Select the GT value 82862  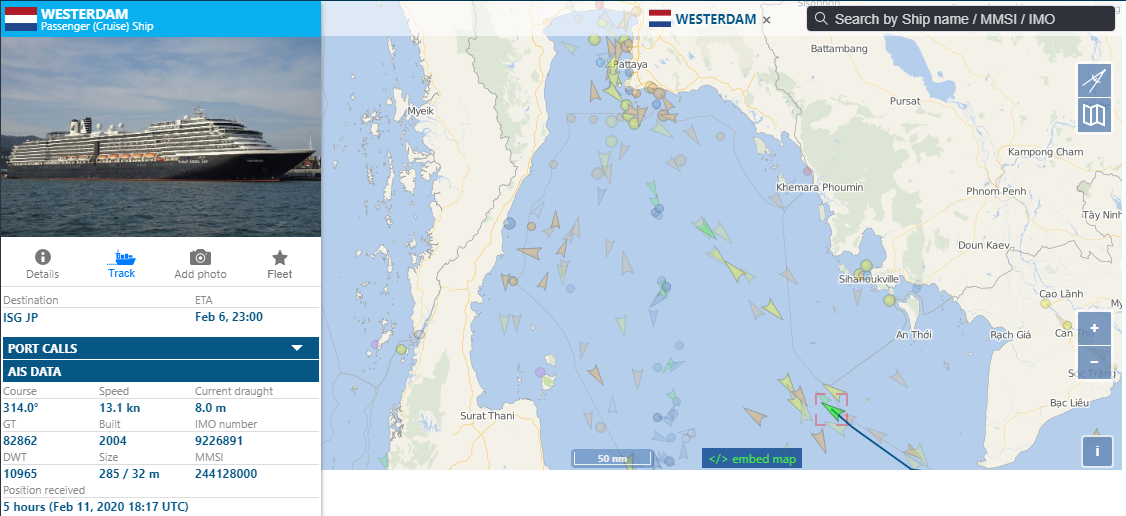(20, 441)
